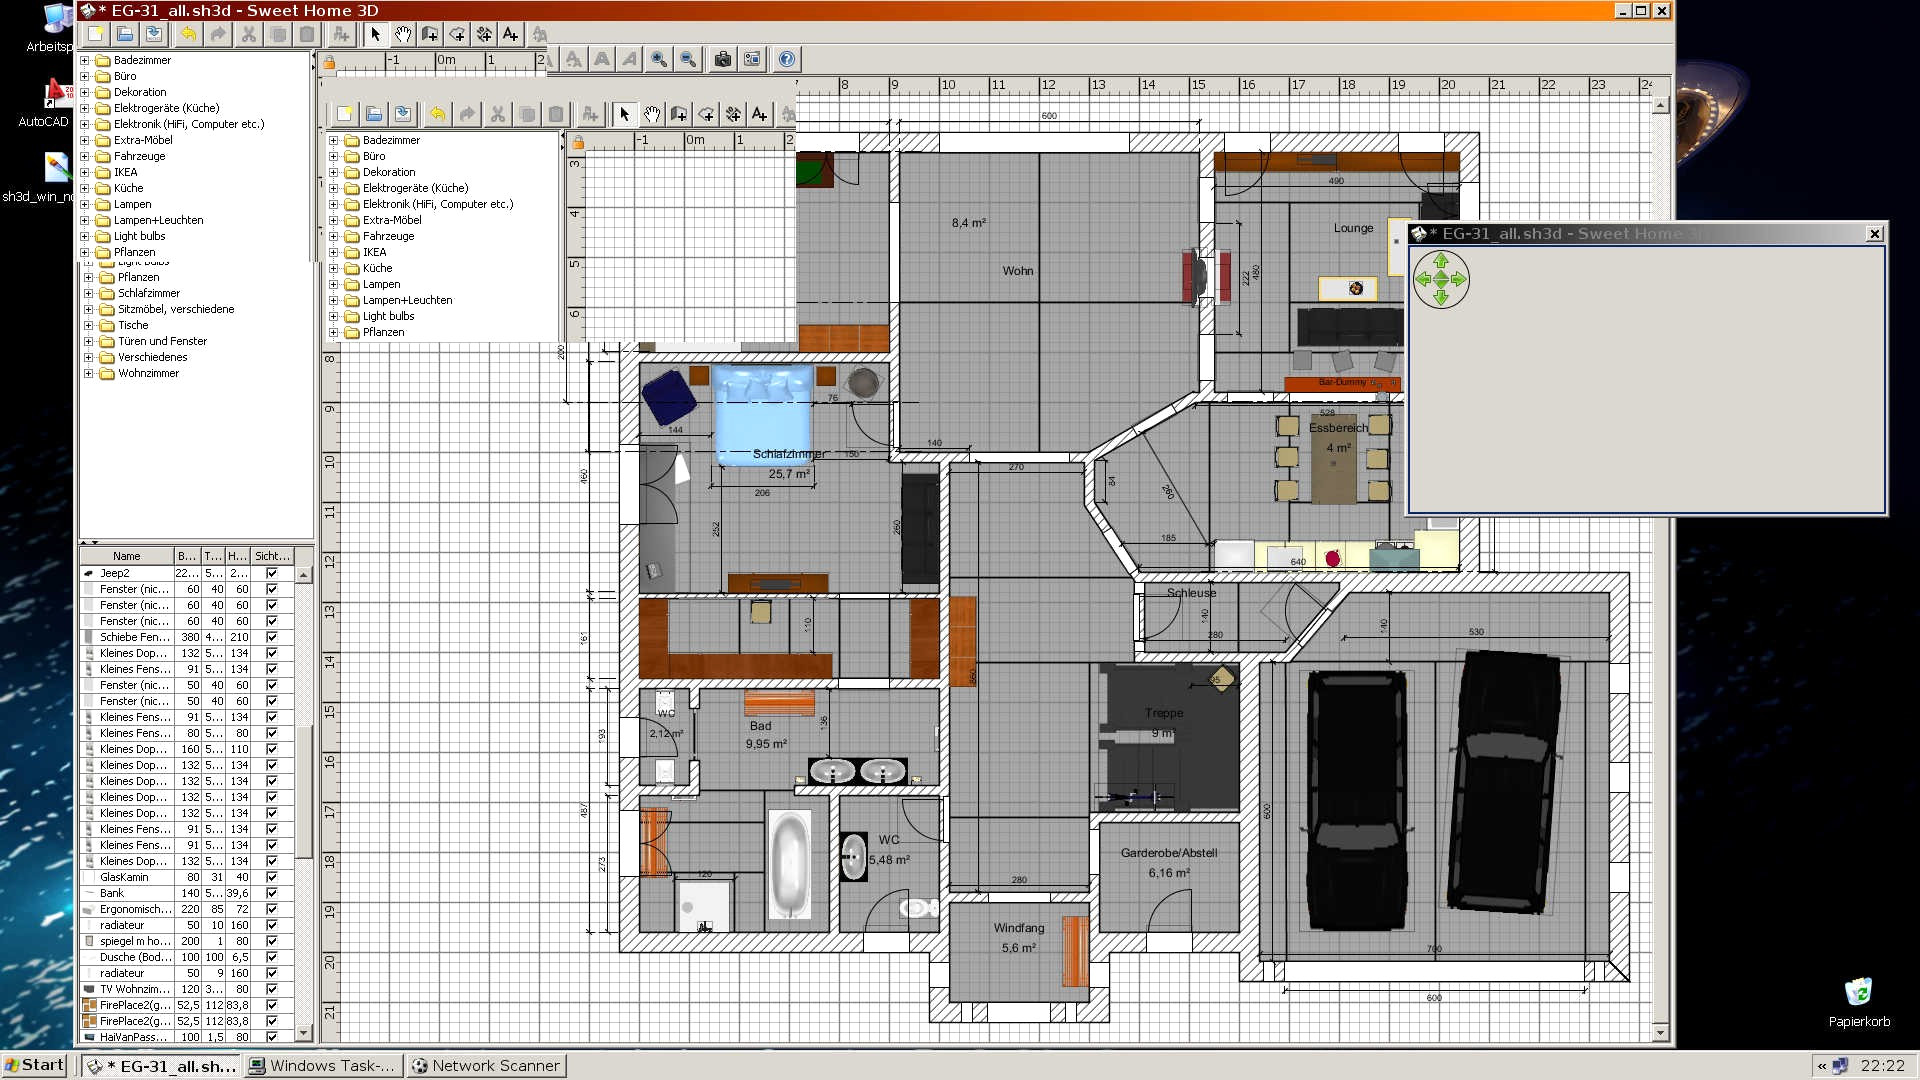Select the create walls tool under the title bar
Image resolution: width=1920 pixels, height=1080 pixels.
pyautogui.click(x=430, y=34)
